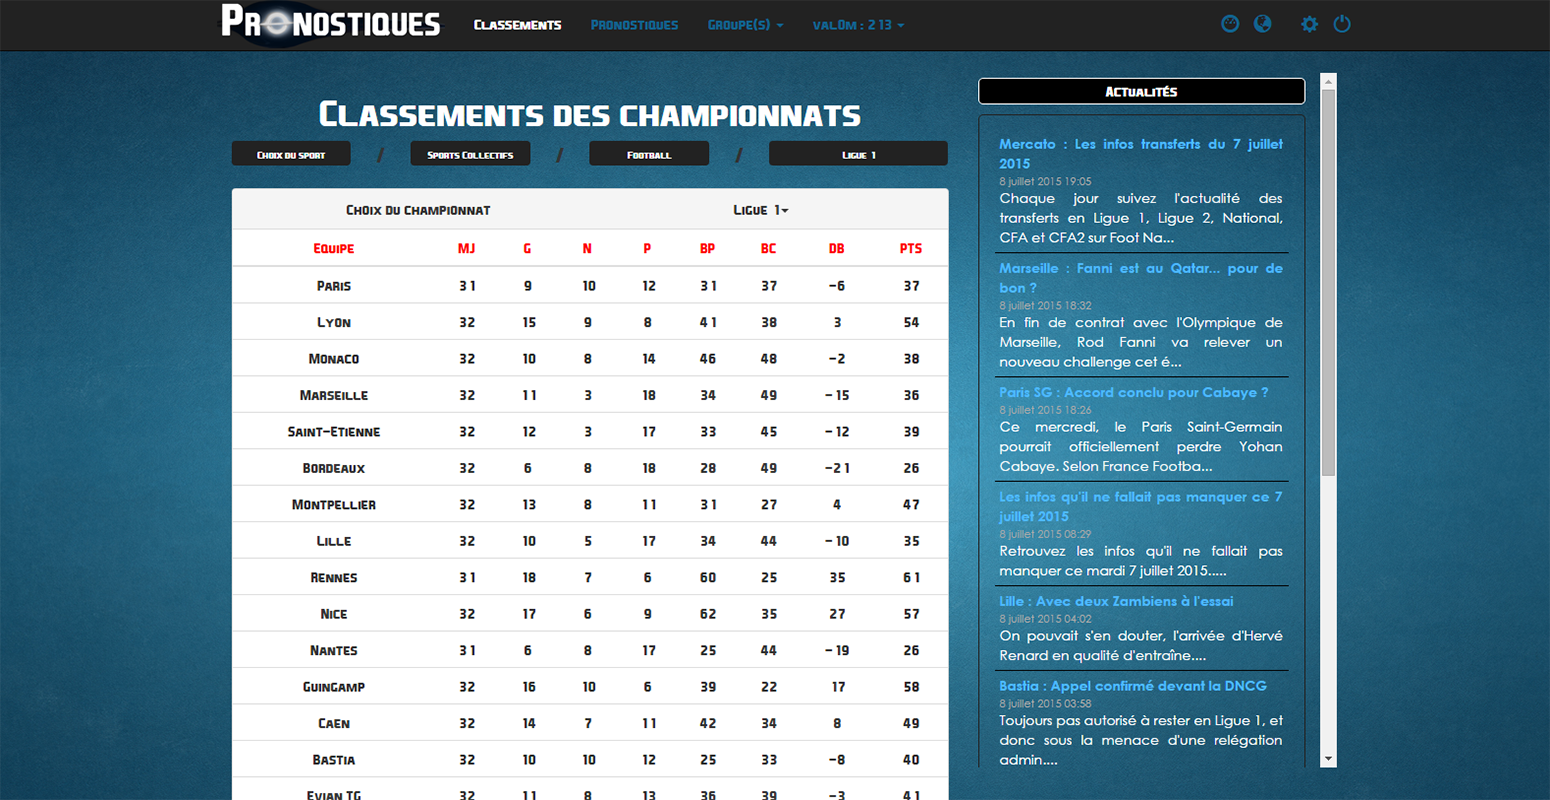Screen dimensions: 1550x800
Task: Click the globe language icon
Action: (1262, 23)
